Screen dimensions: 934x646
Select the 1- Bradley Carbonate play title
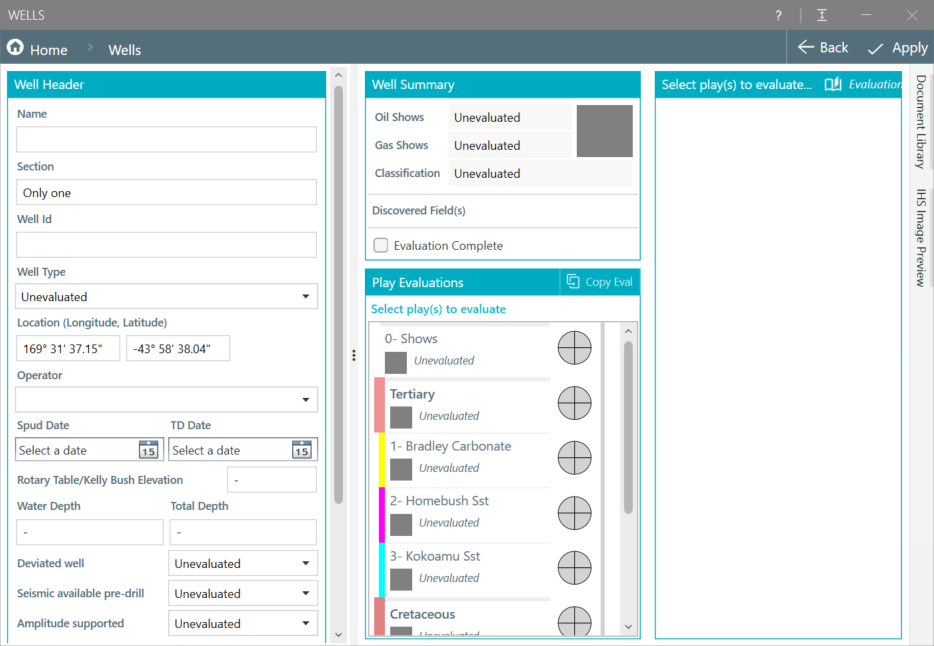click(450, 446)
